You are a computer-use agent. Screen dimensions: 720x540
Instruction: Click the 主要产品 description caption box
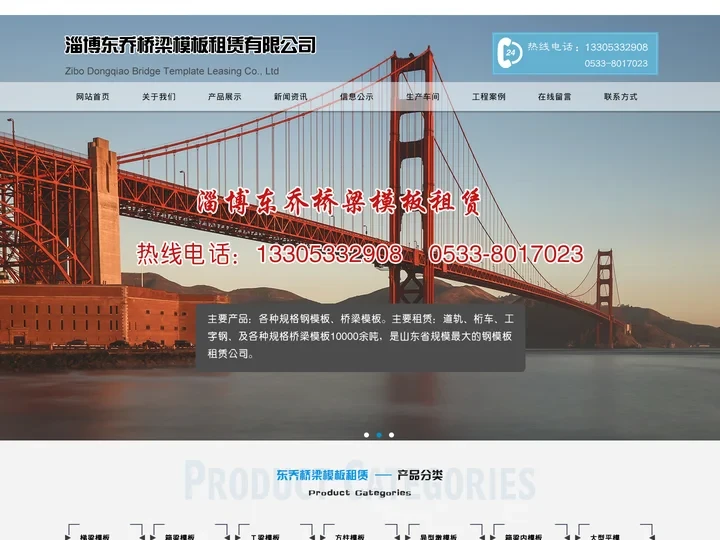[360, 337]
